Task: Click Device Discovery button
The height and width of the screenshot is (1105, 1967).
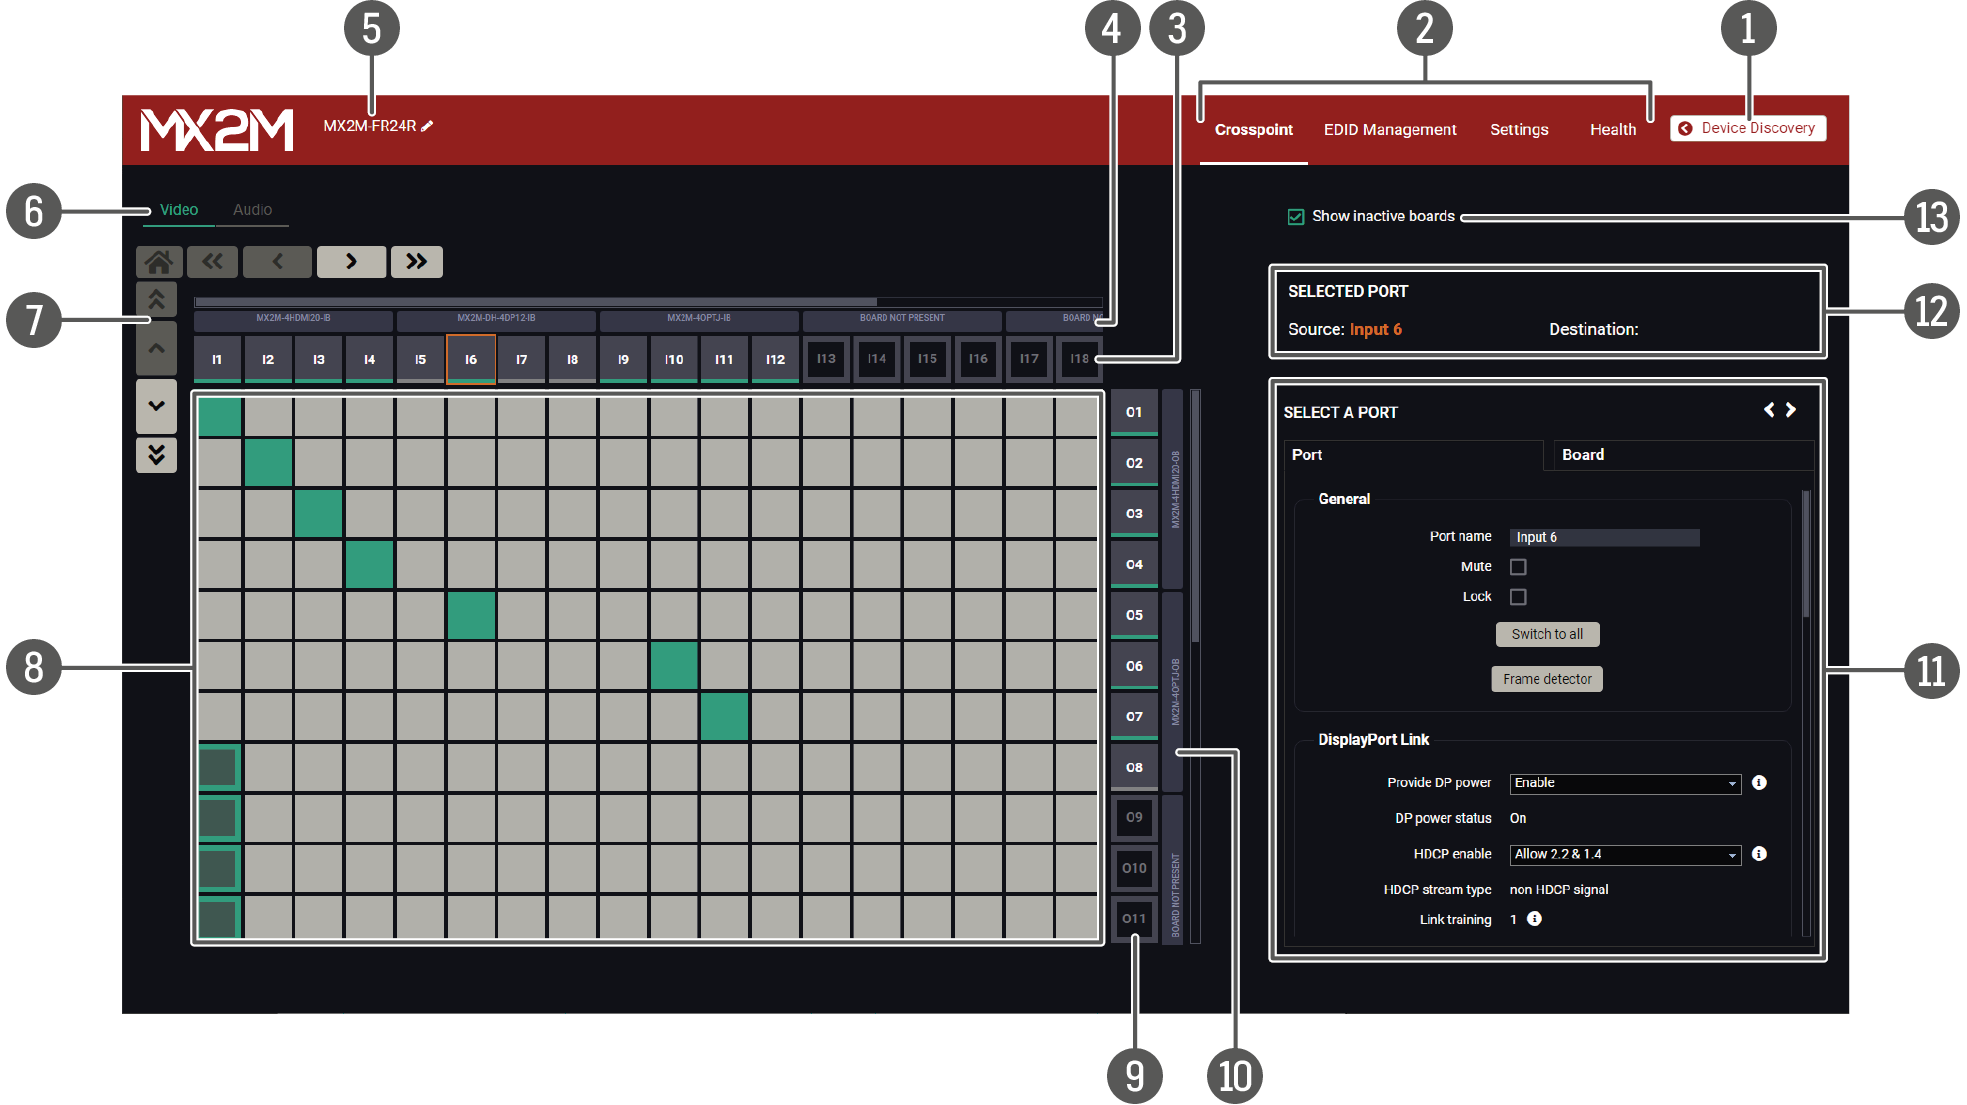Action: pyautogui.click(x=1748, y=128)
